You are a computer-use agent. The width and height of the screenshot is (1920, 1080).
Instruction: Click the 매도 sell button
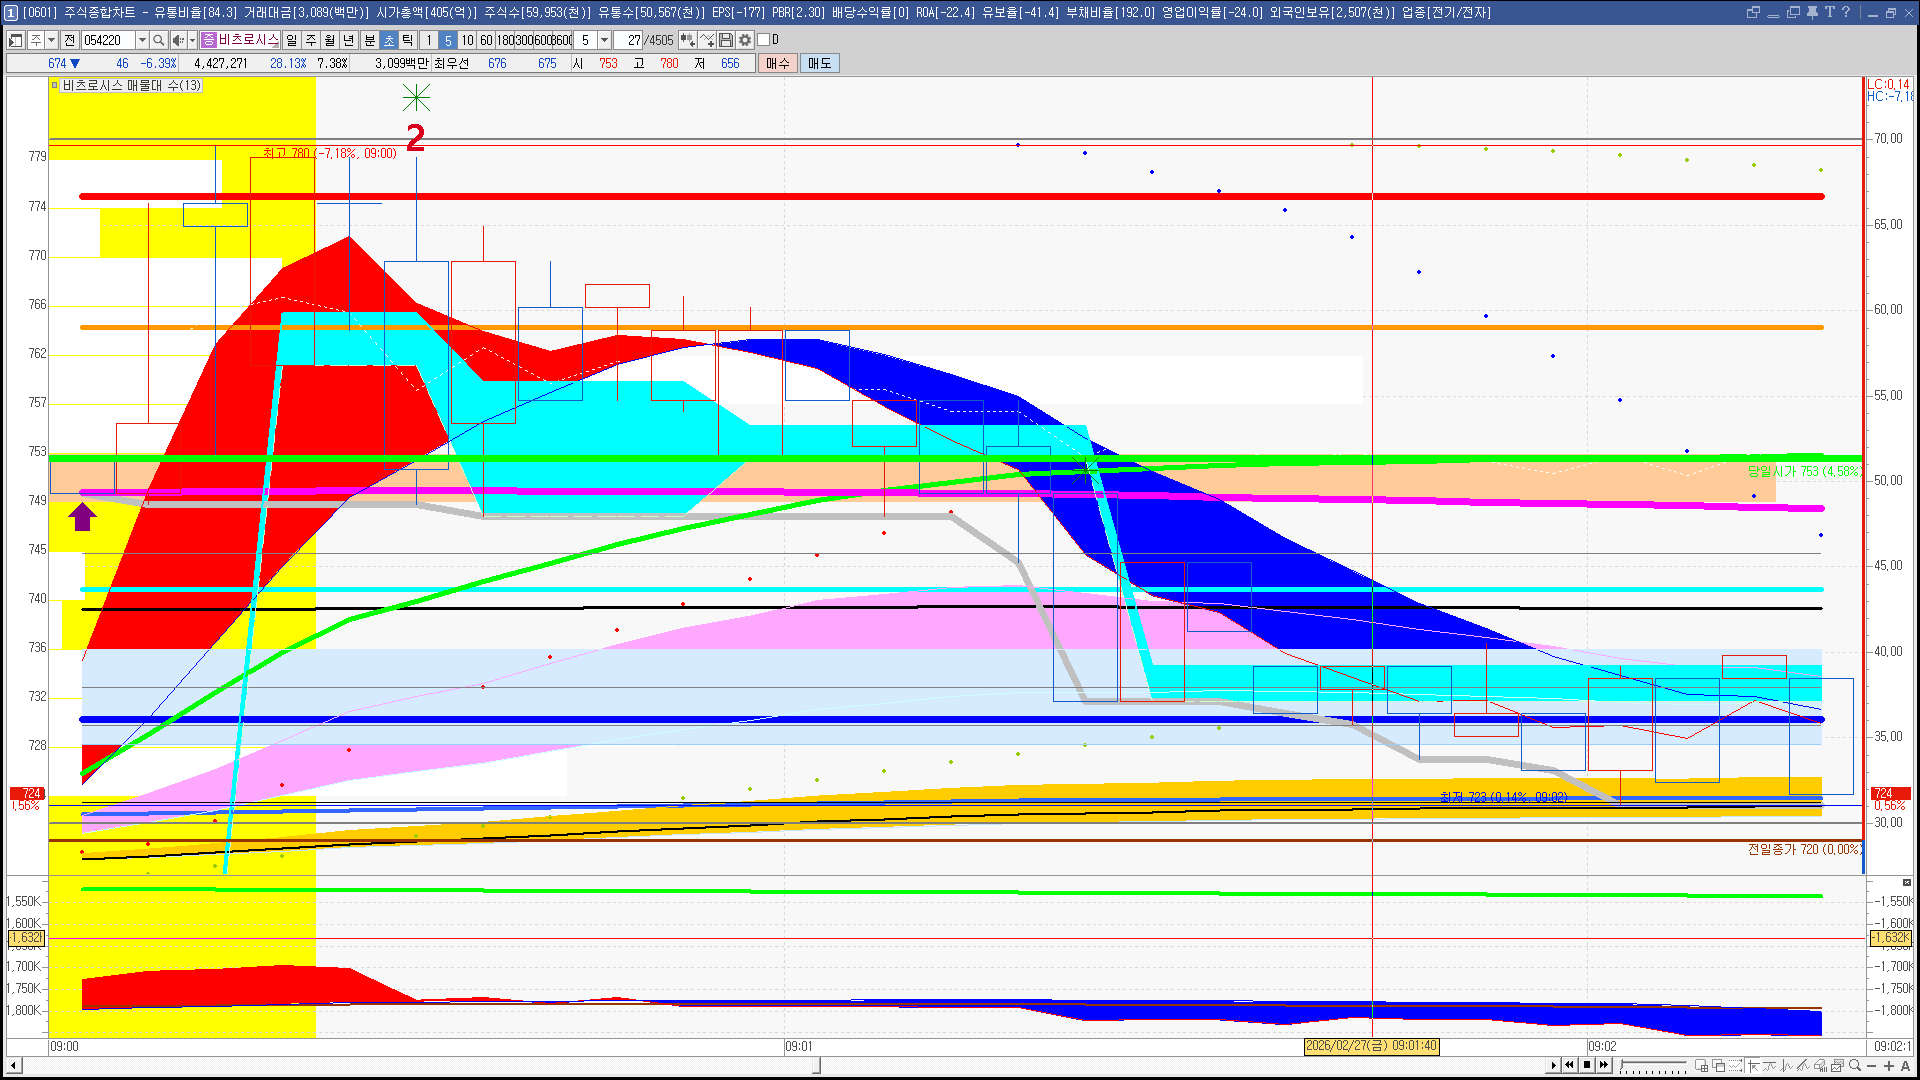(820, 63)
